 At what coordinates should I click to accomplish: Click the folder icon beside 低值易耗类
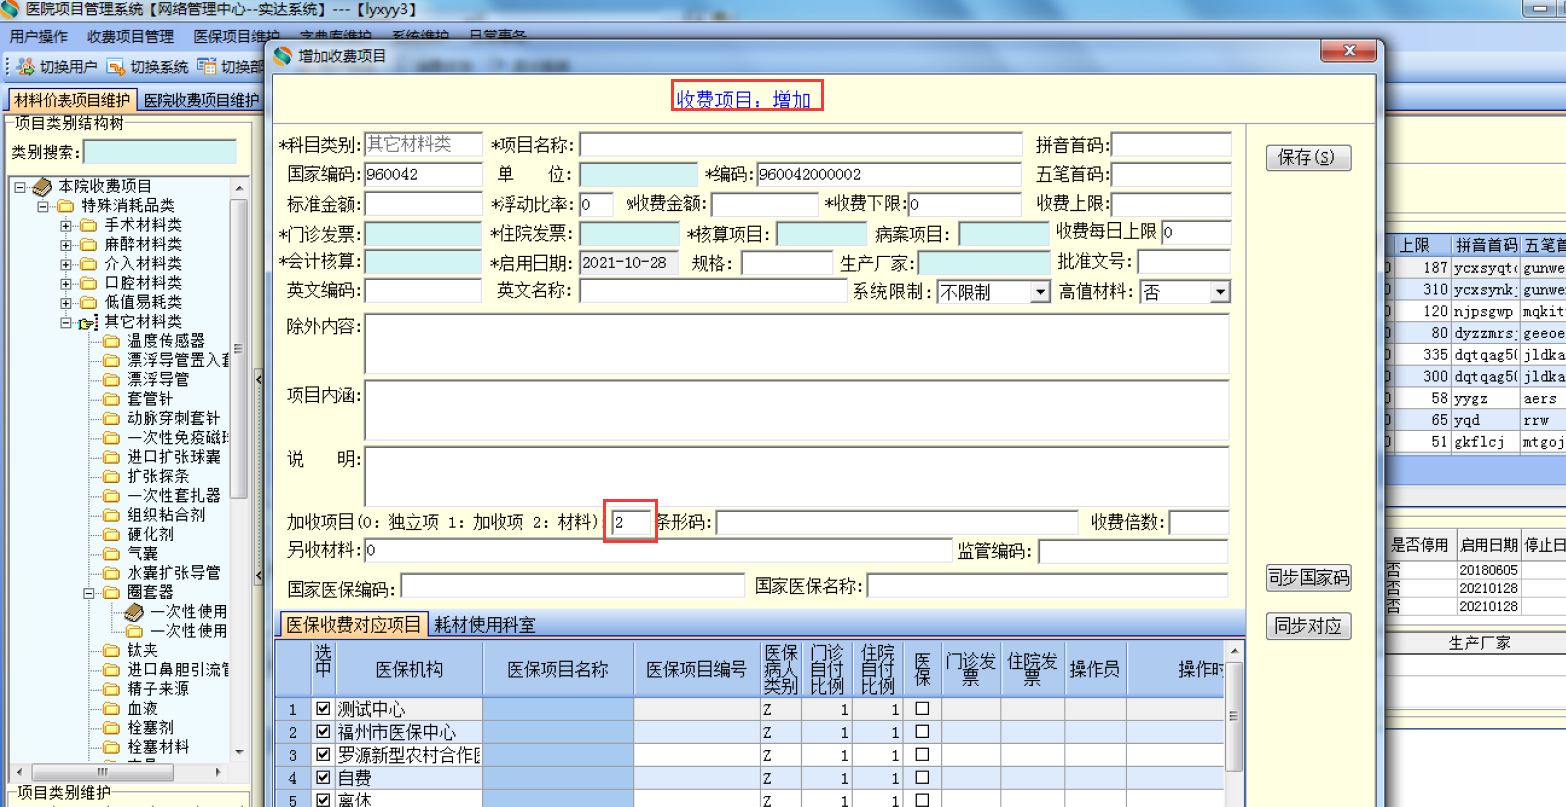[x=88, y=302]
